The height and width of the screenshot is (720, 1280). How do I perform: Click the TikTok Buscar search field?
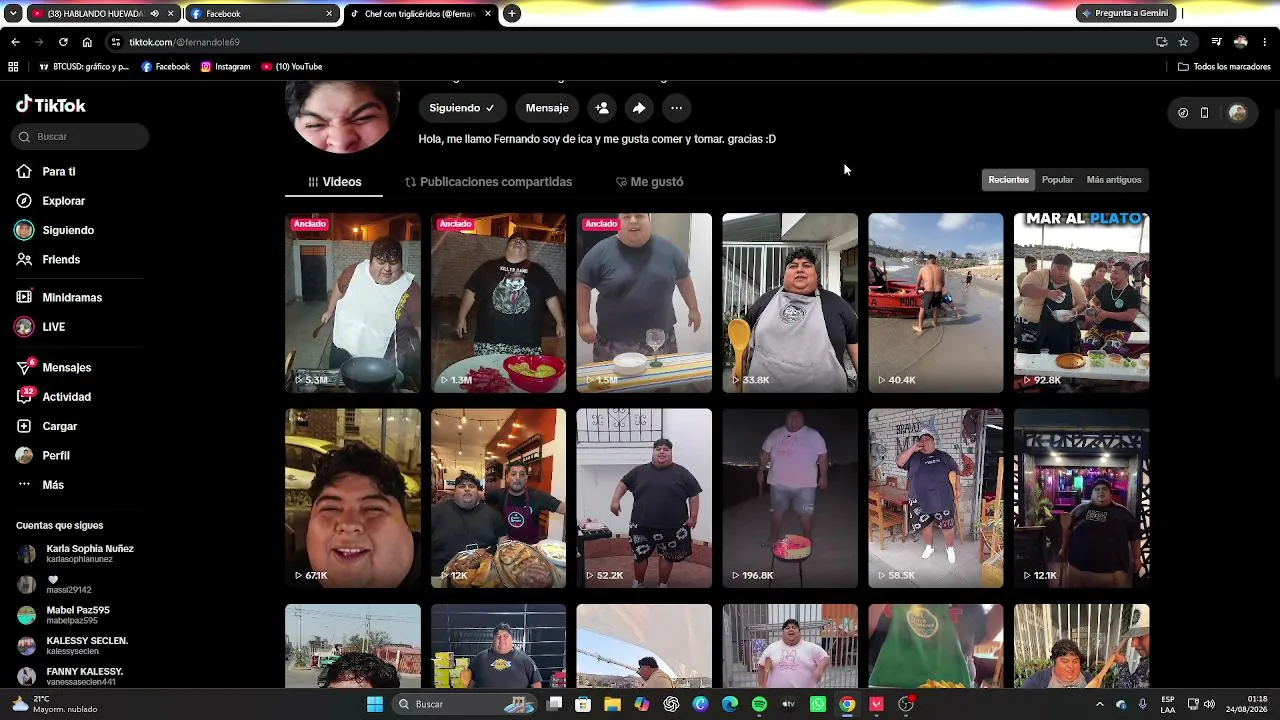point(80,137)
